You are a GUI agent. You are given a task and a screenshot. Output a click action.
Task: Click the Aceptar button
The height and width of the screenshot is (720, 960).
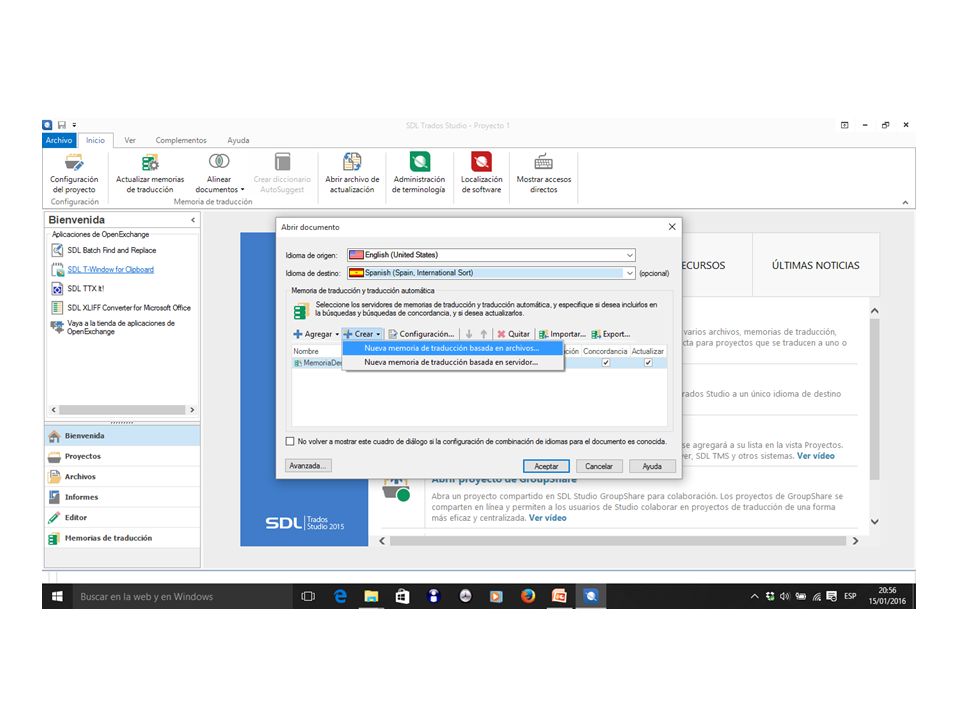click(x=546, y=467)
